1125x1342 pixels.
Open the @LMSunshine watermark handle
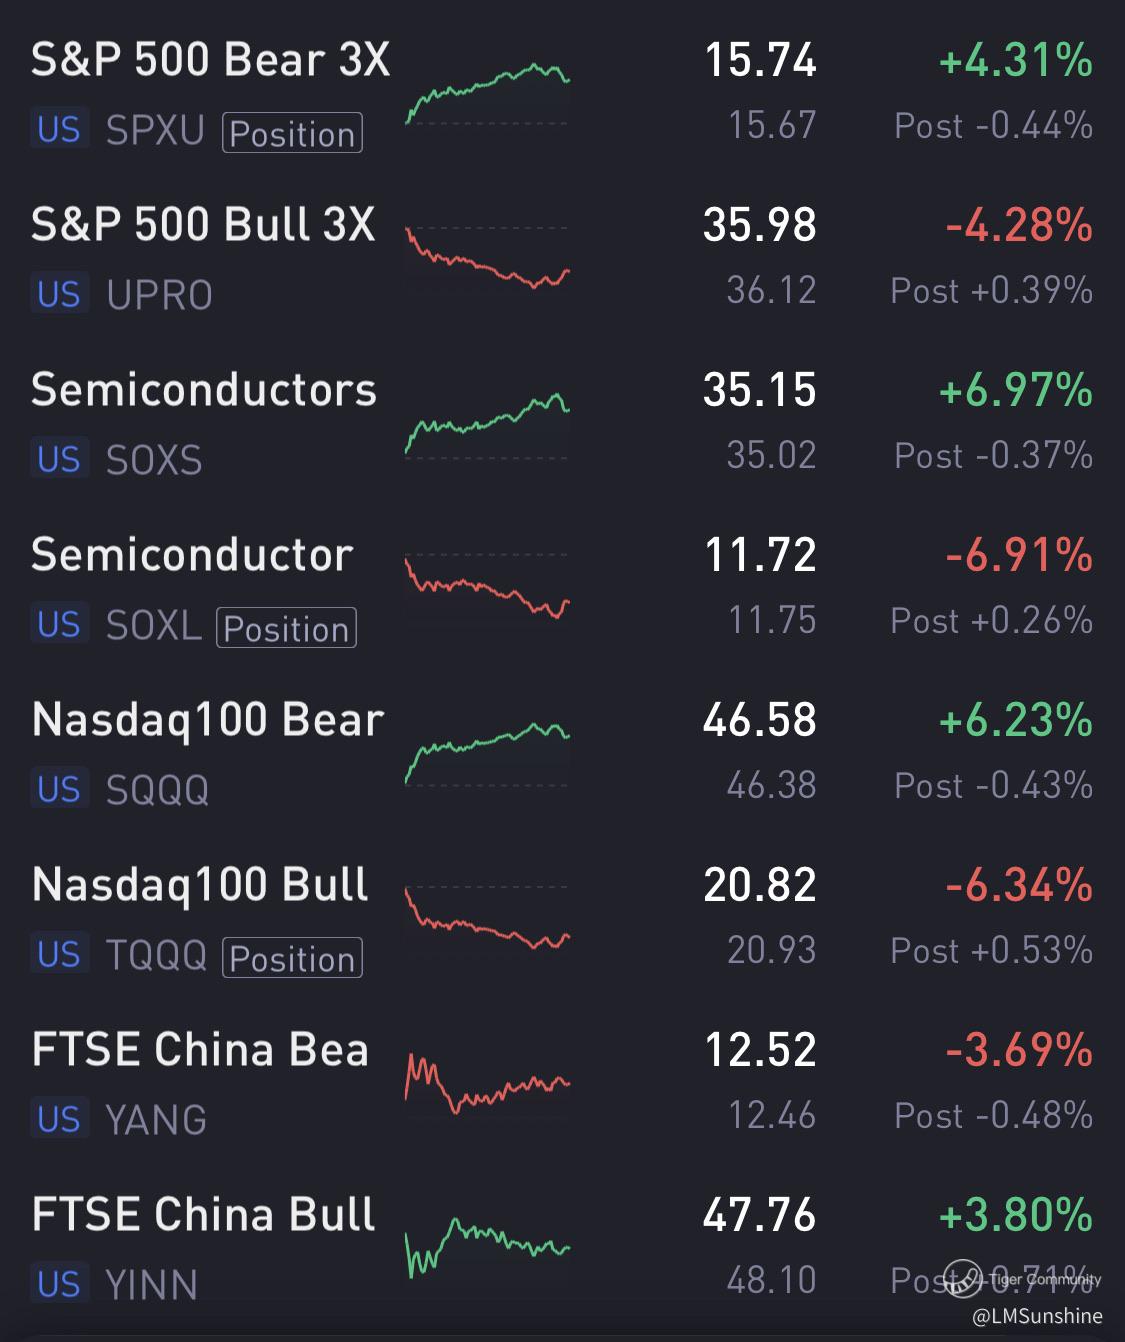click(1037, 1316)
